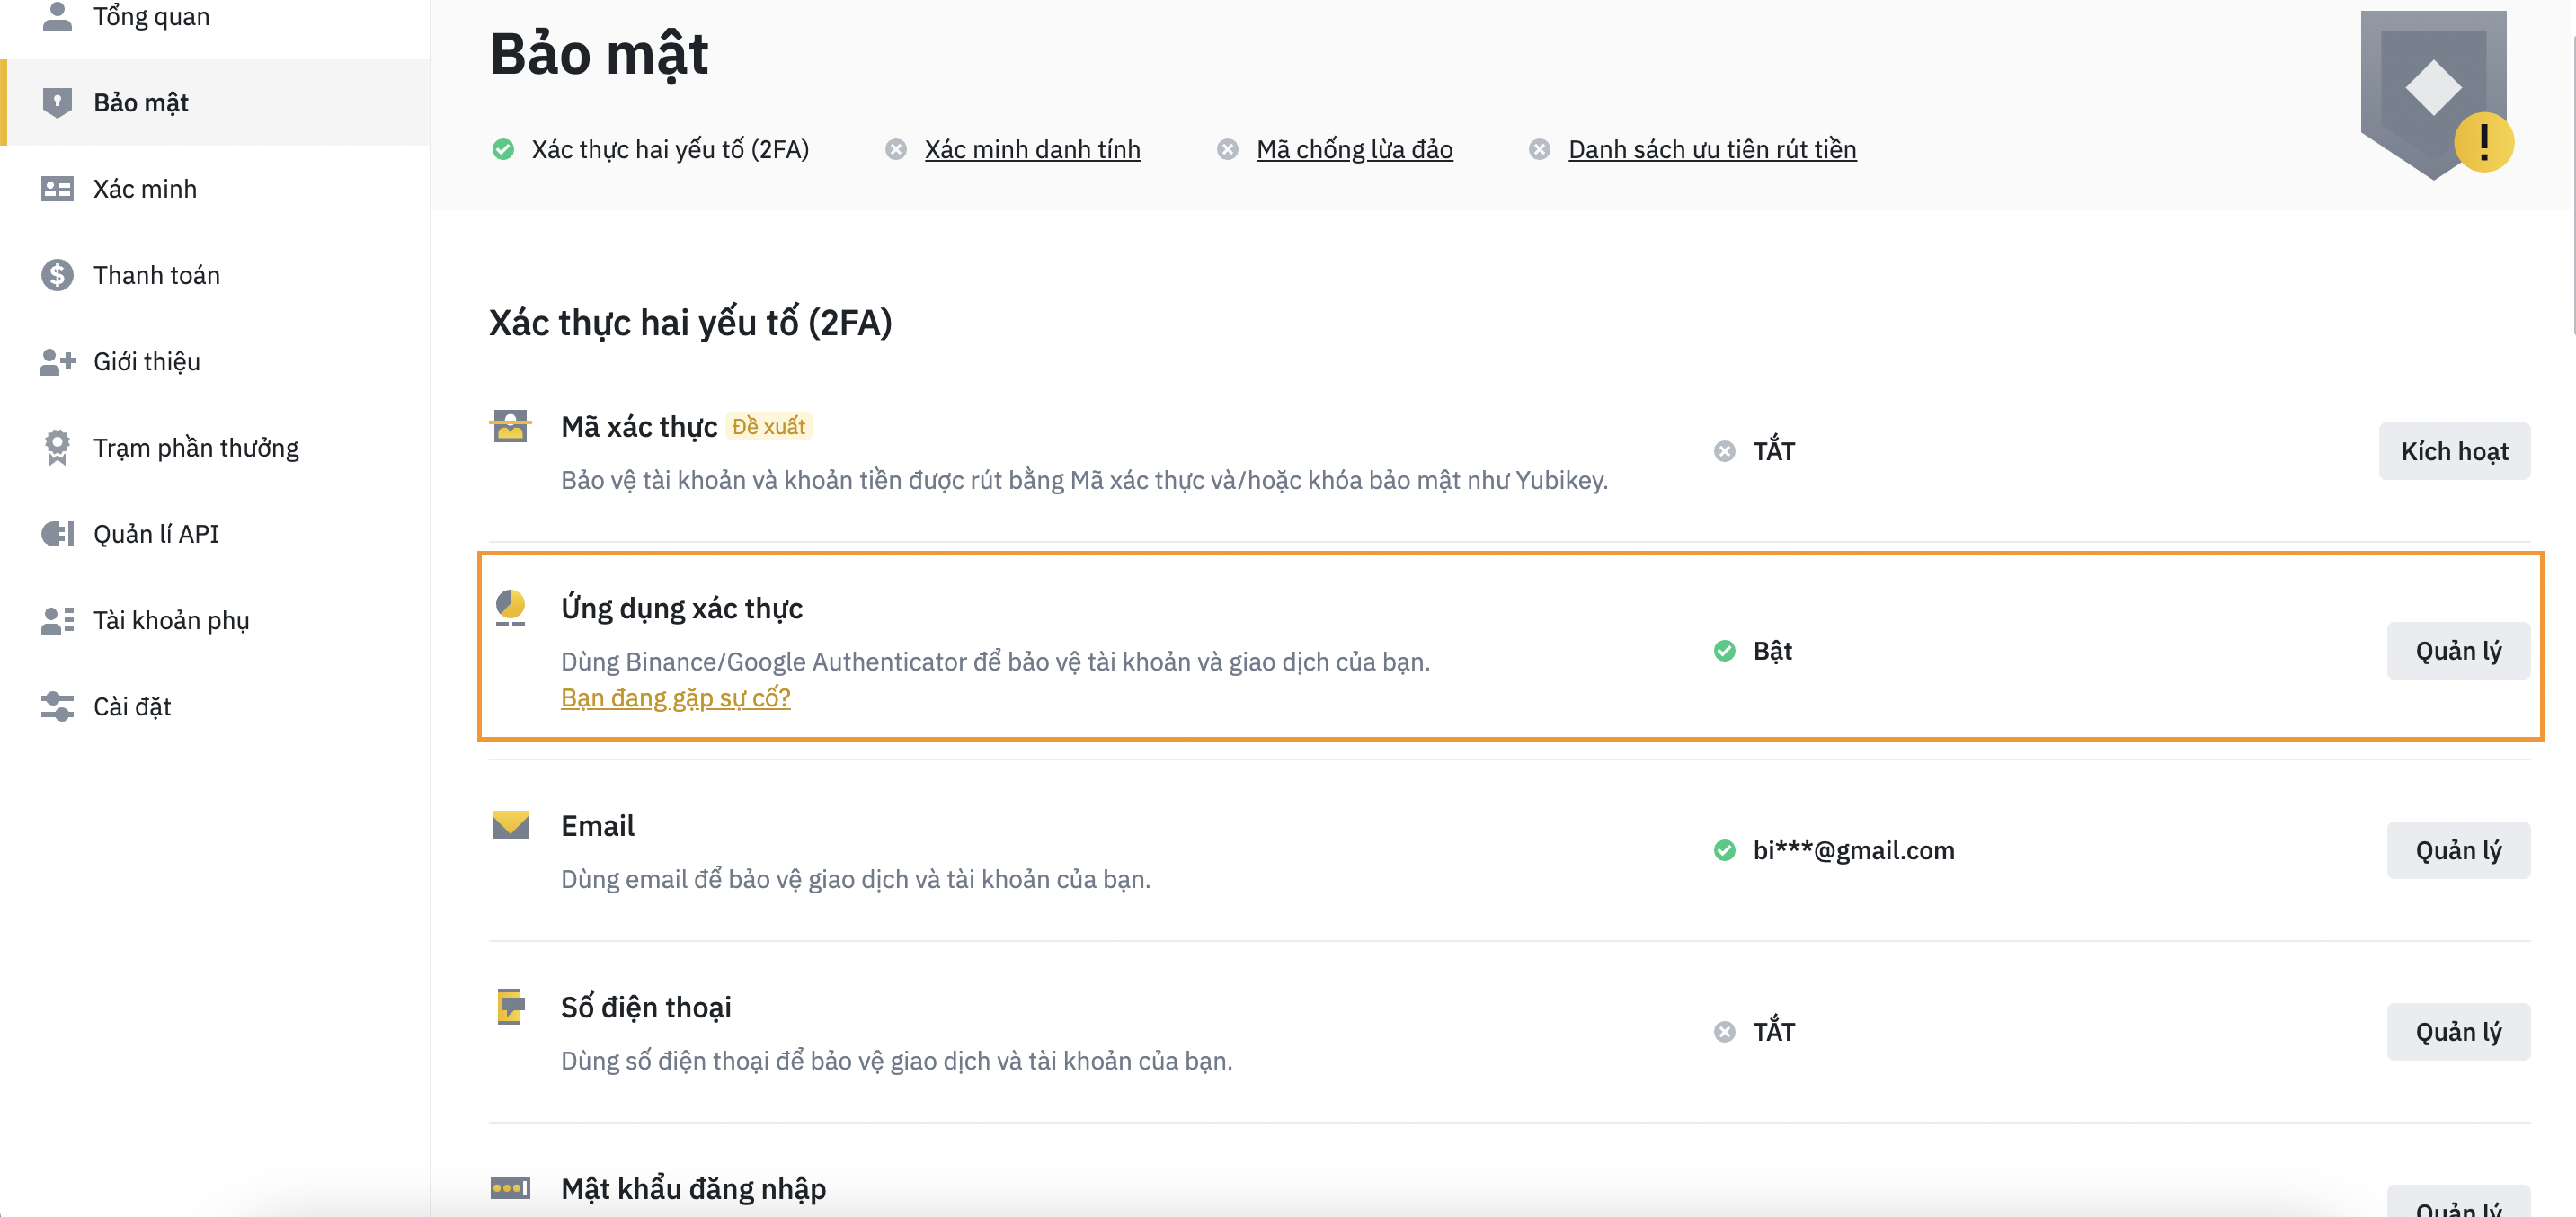Viewport: 2576px width, 1217px height.
Task: Follow the Danh sách ưu tiên rút tiền link
Action: coord(1712,149)
